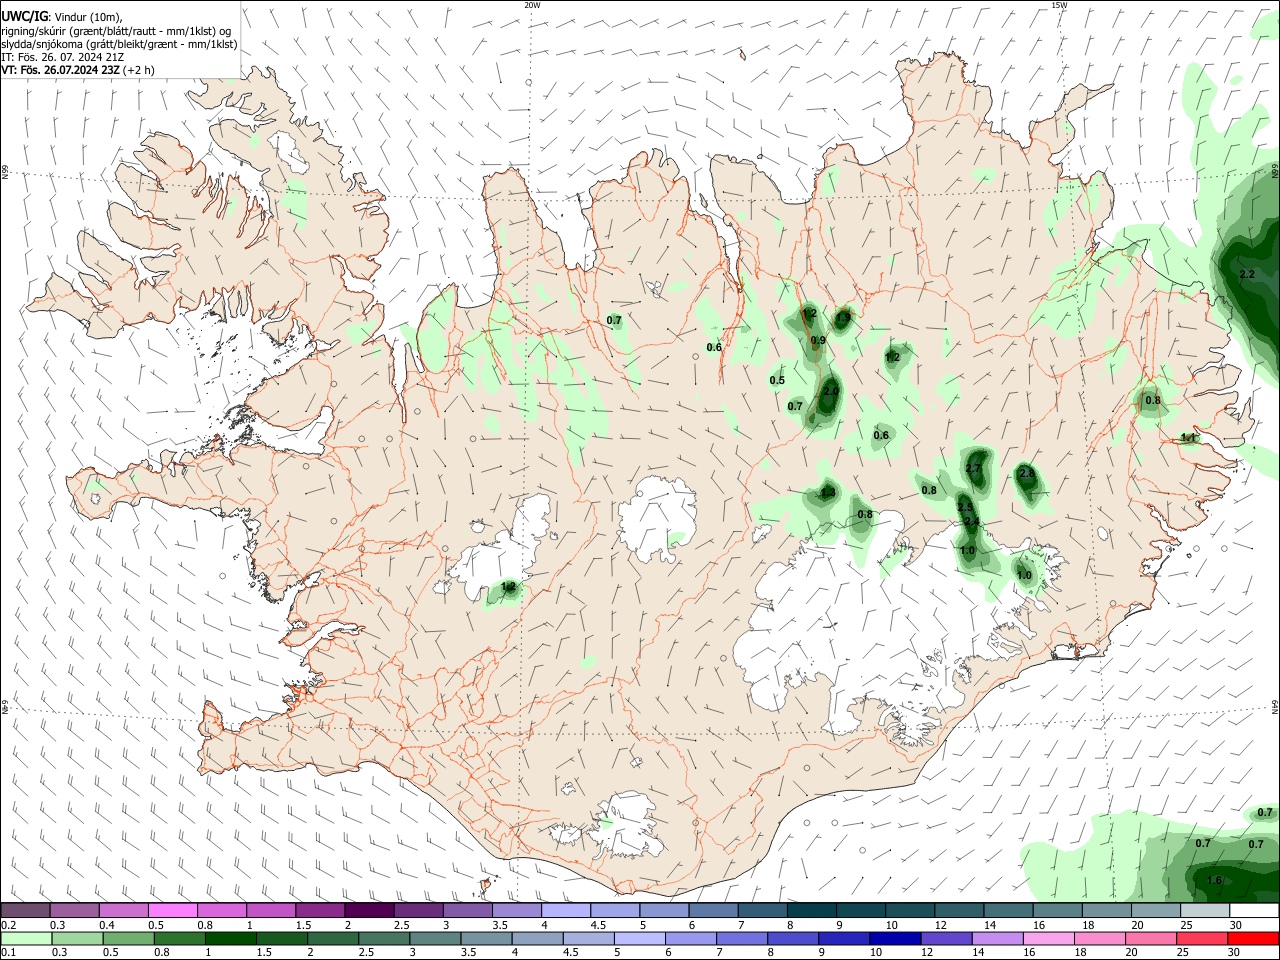Click the 2.7 precipitation value on the map

point(974,468)
